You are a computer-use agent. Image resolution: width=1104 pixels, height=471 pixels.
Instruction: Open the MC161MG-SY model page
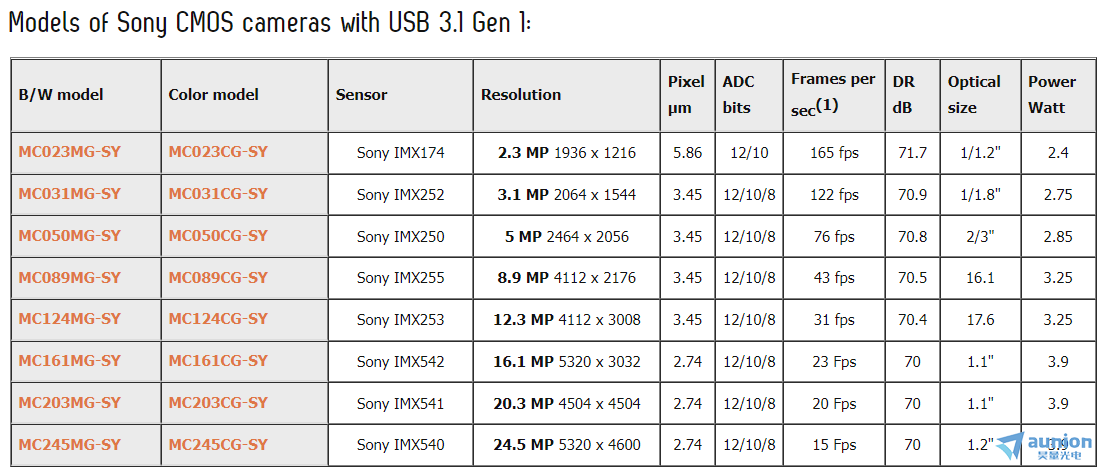click(70, 361)
